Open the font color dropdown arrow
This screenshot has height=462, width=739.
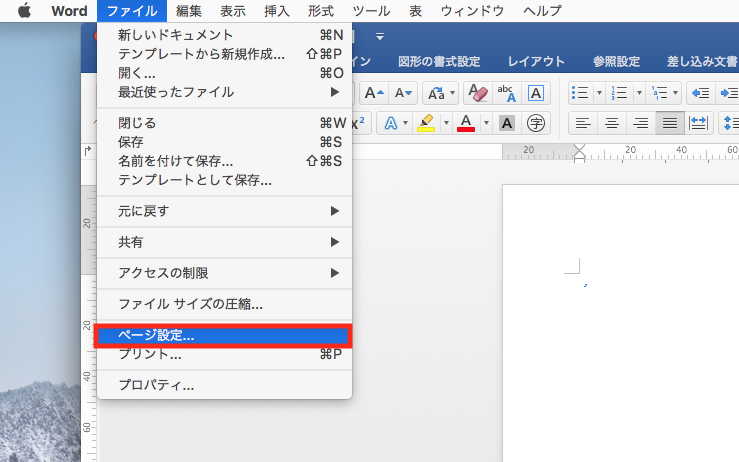tap(486, 123)
